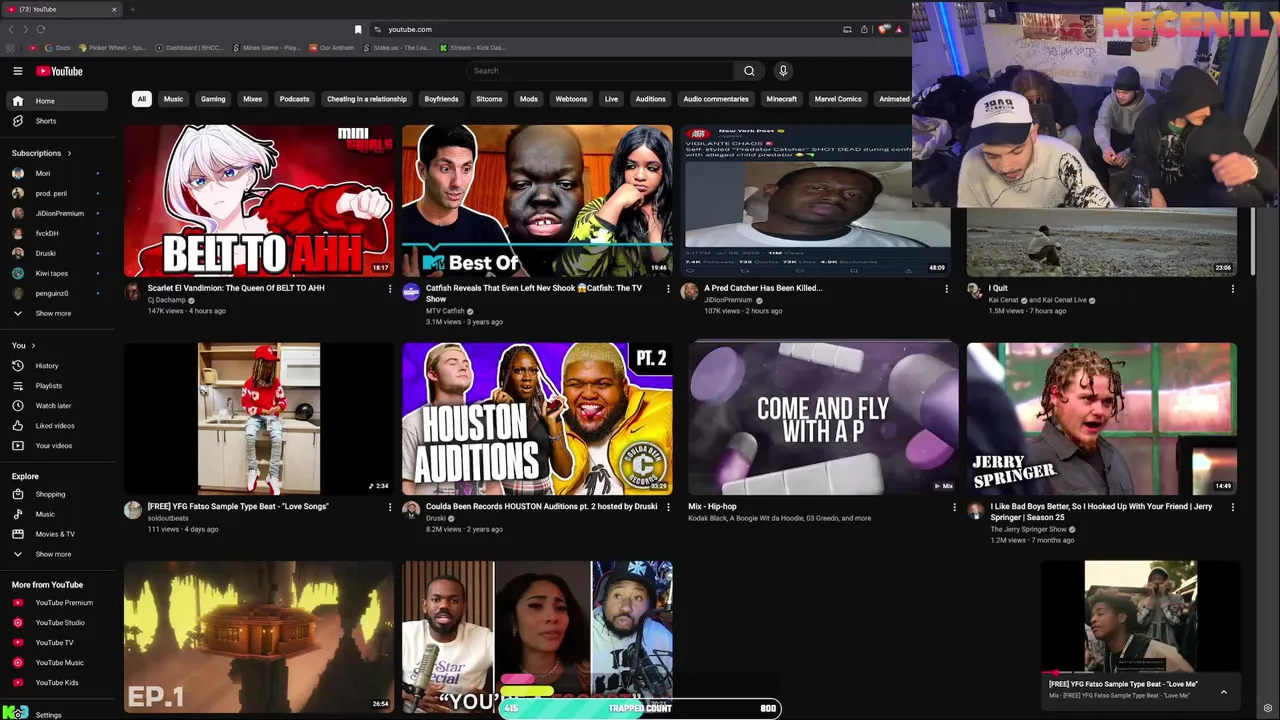Expand the Subscriptions section chevron
The width and height of the screenshot is (1280, 720).
(69, 153)
